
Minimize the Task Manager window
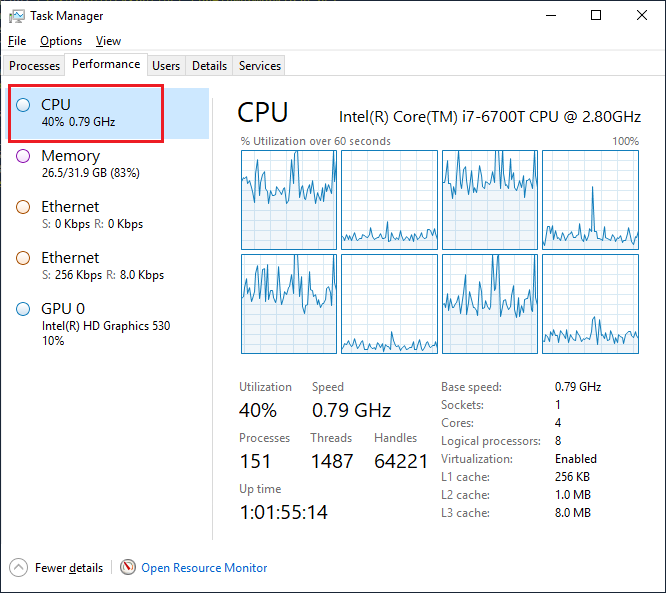(x=551, y=15)
